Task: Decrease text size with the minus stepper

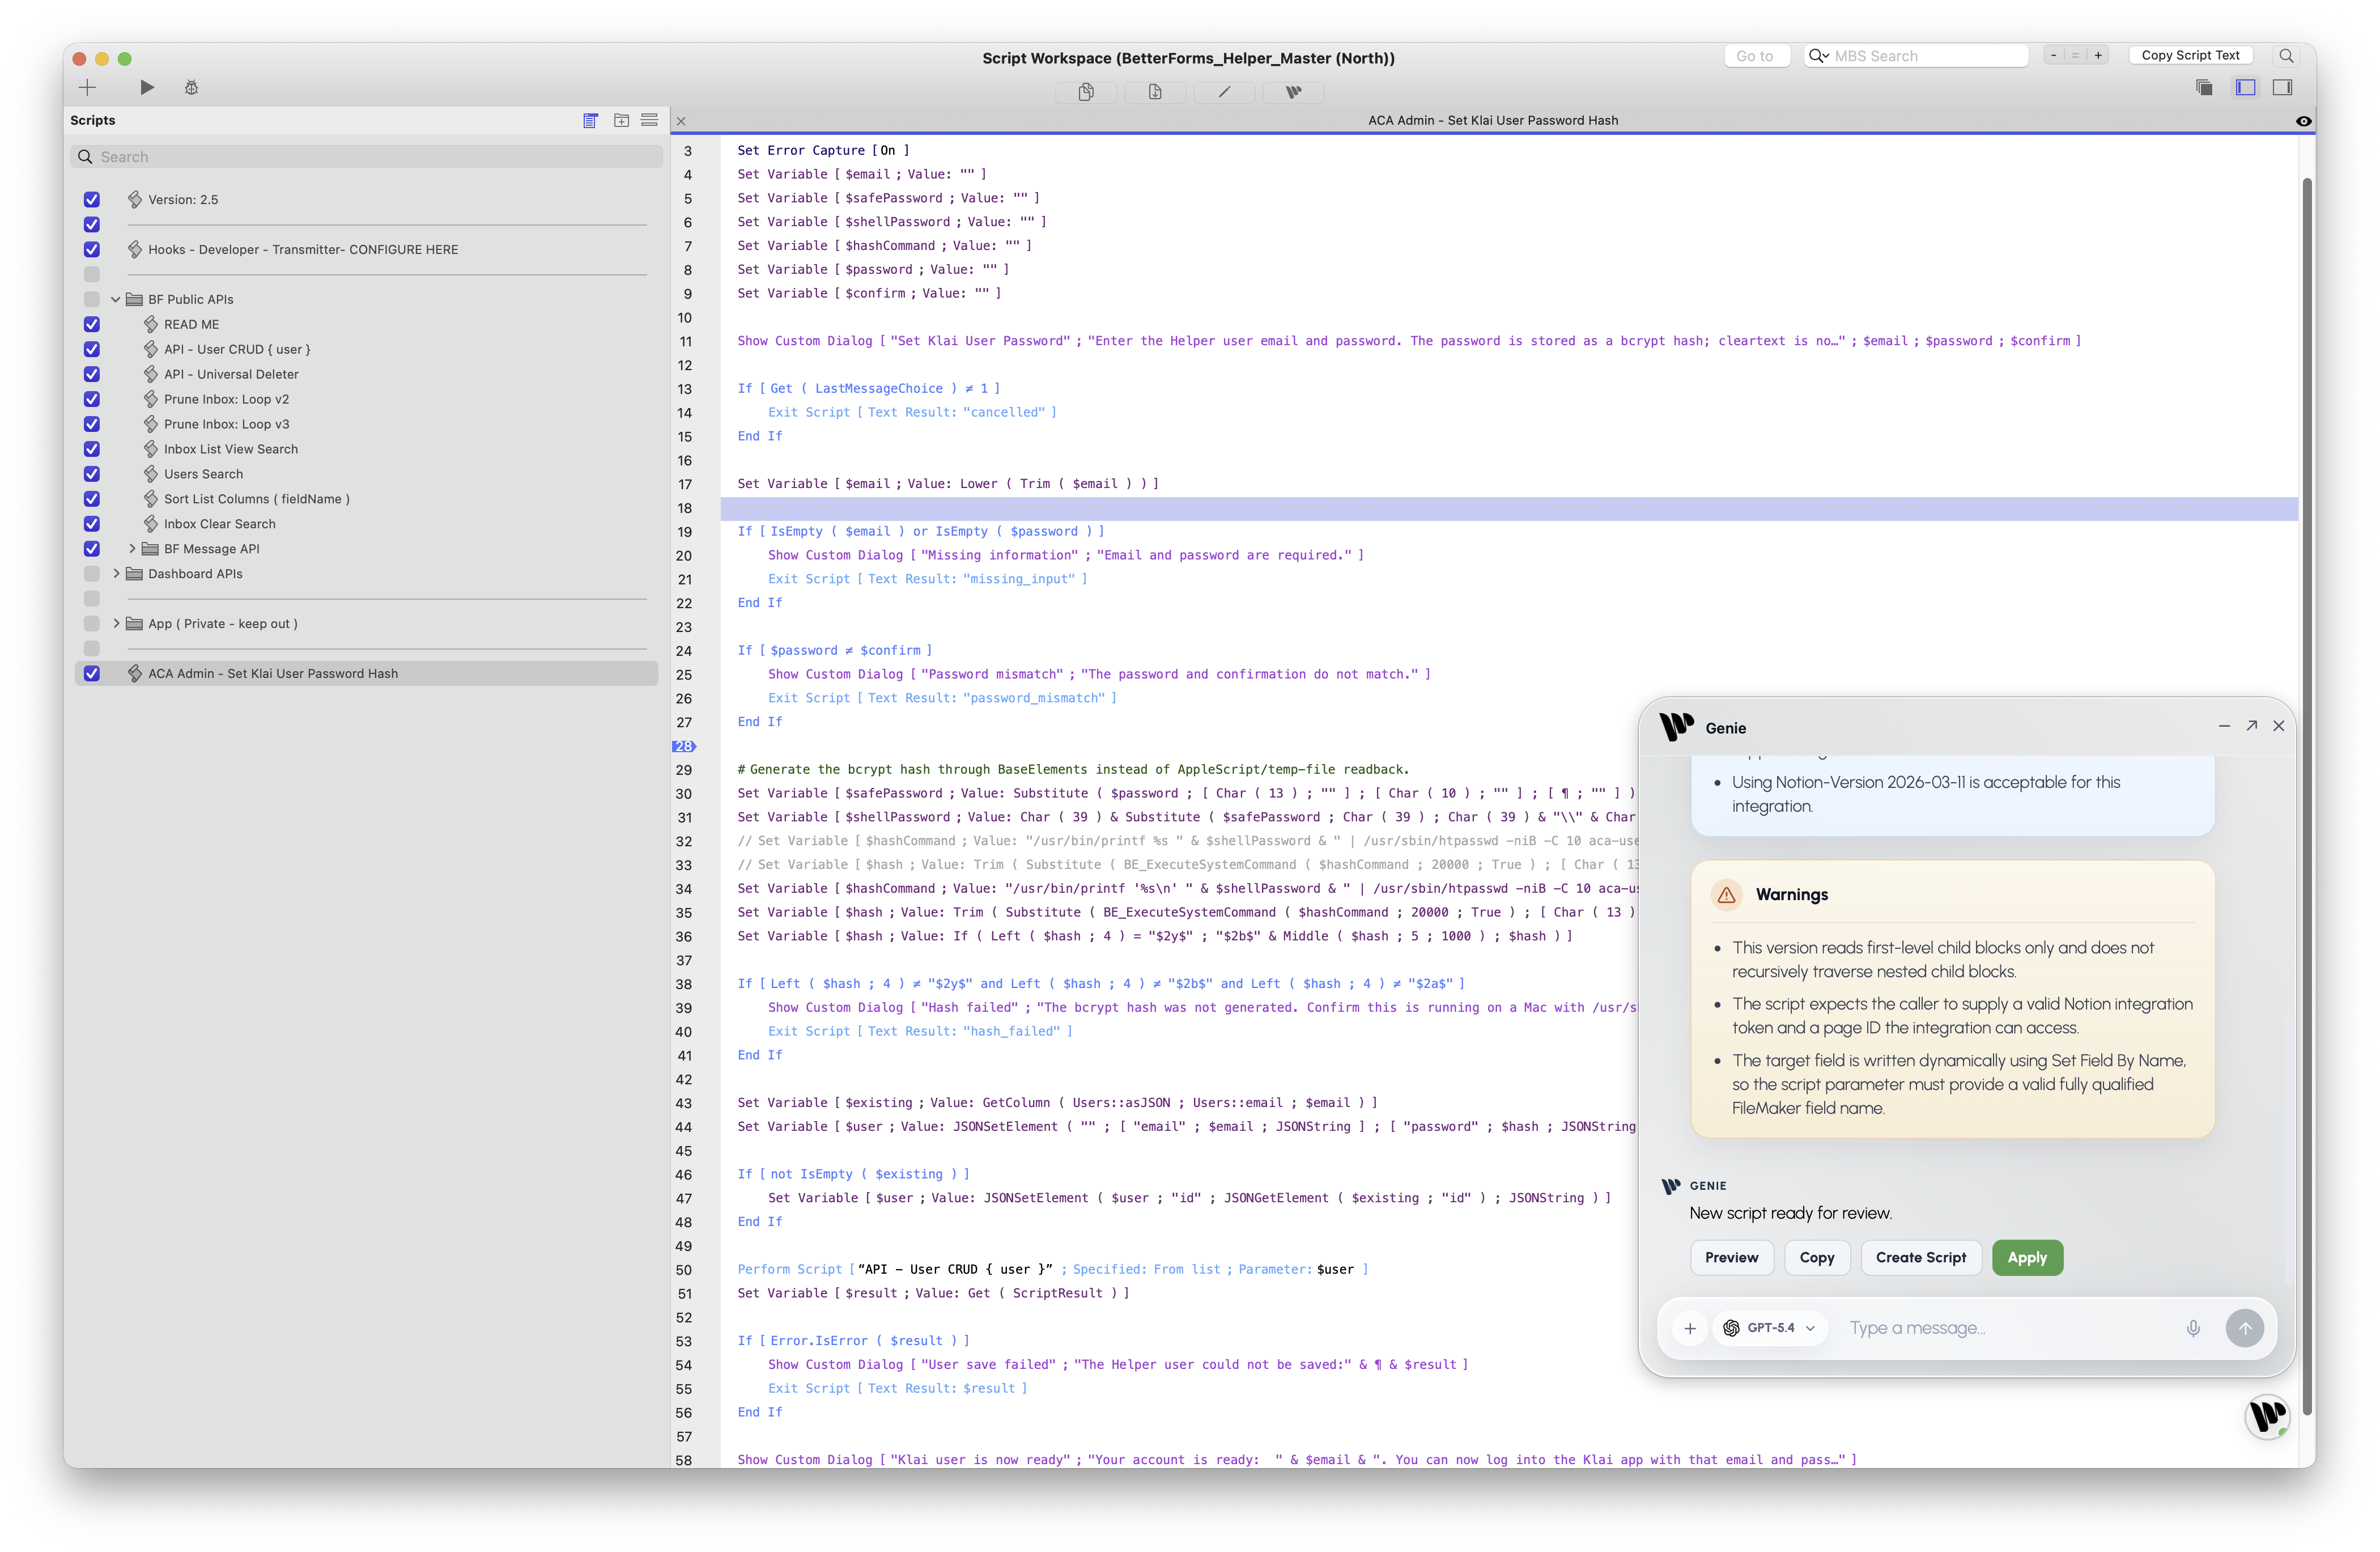Action: pyautogui.click(x=2054, y=56)
